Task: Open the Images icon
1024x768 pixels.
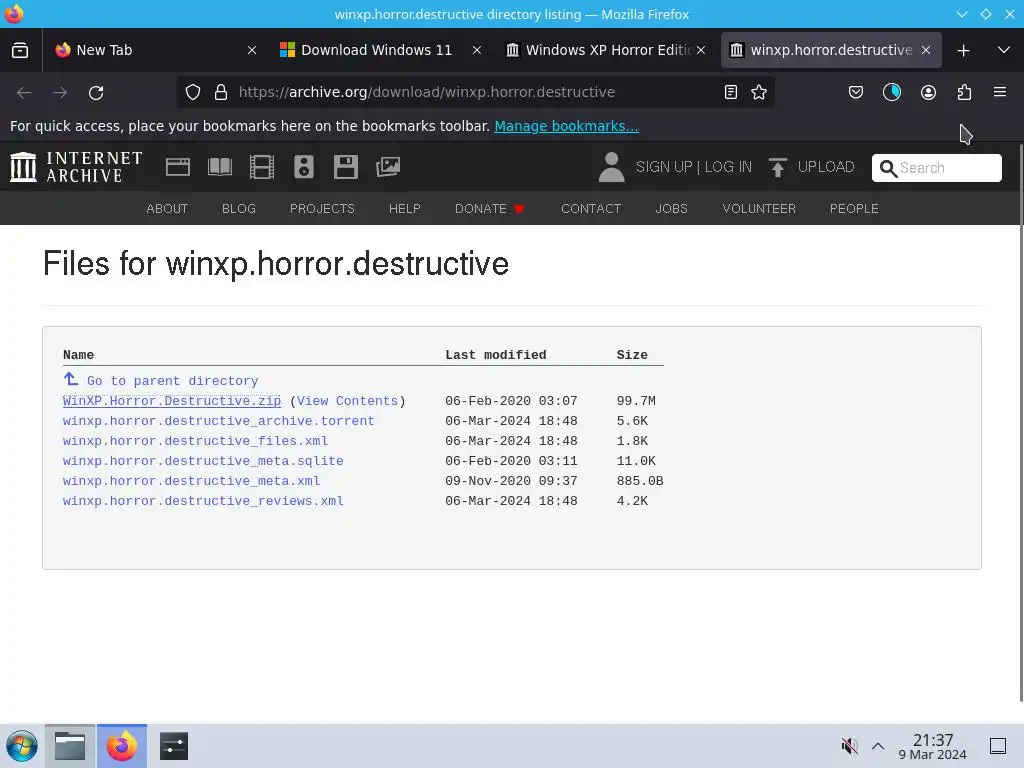Action: (388, 167)
